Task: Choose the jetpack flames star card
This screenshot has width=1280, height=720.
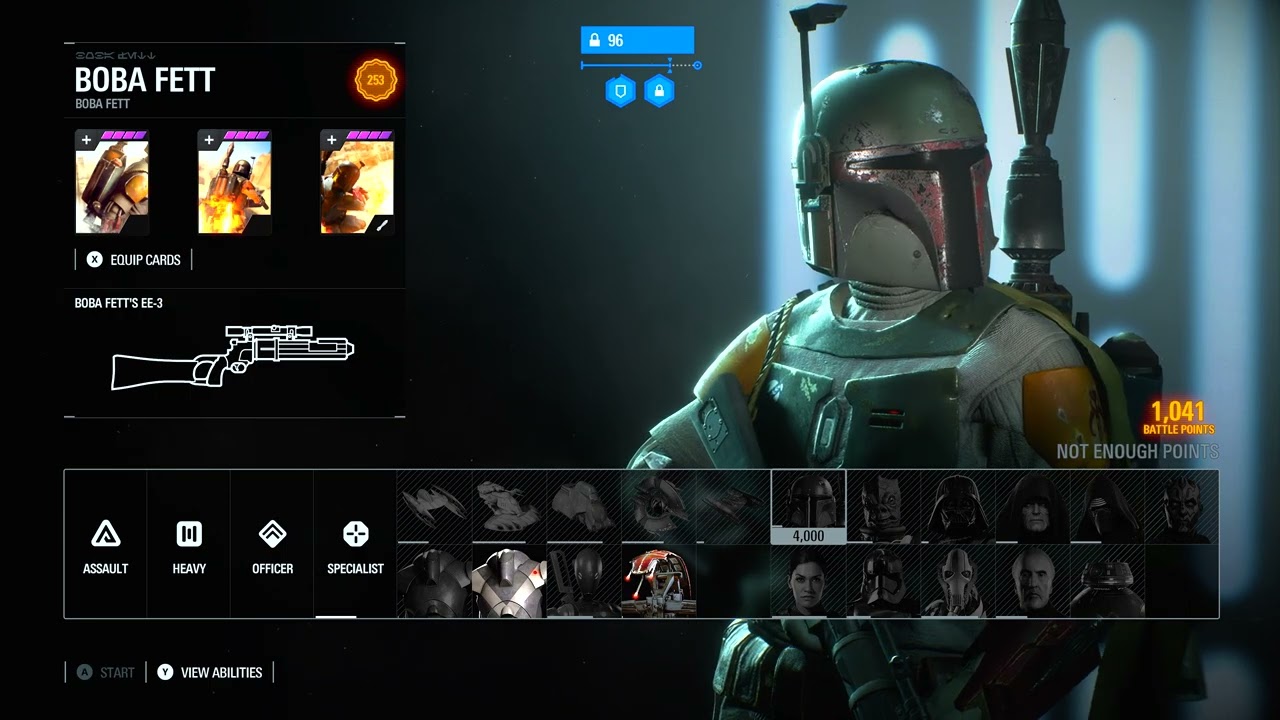Action: (235, 182)
